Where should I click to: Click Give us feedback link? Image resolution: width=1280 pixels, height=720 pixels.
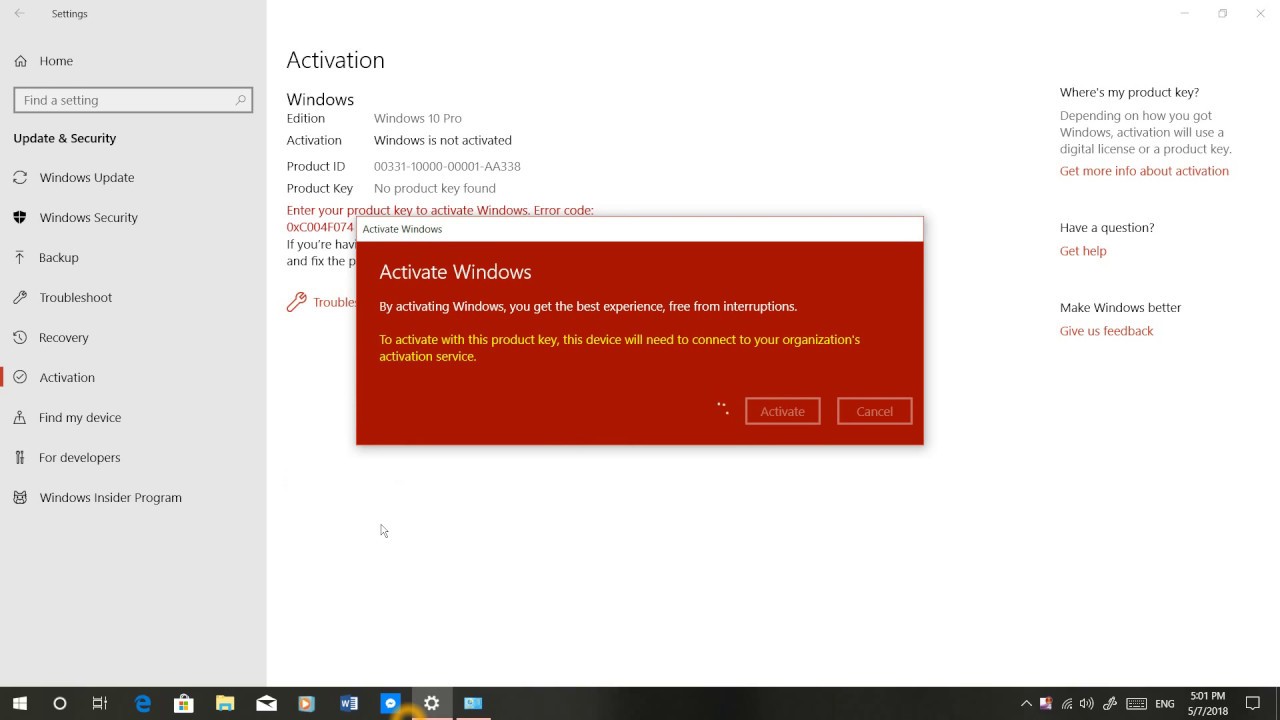[x=1106, y=331]
